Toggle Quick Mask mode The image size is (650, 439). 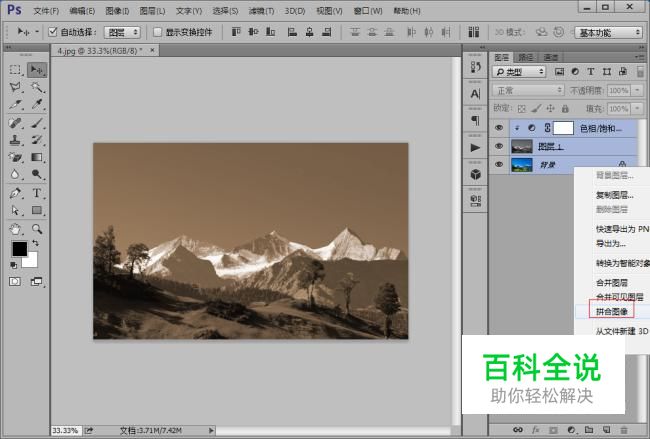coord(15,282)
